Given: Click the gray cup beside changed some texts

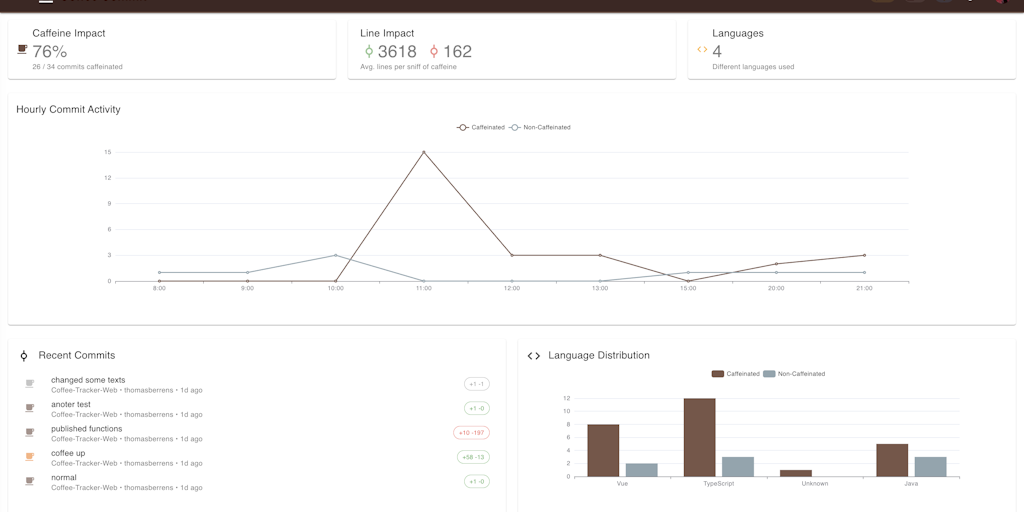Looking at the screenshot, I should [29, 384].
